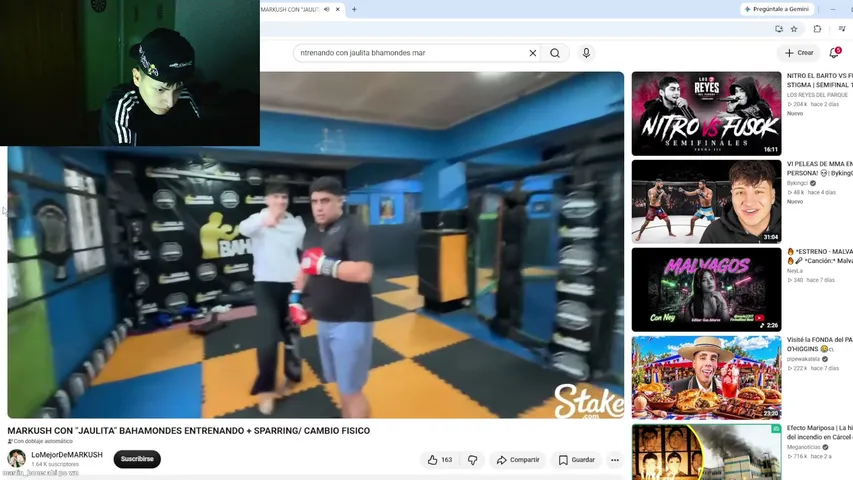Open the Efecto Mariposa video title
Screen dimensions: 853x480
tap(820, 432)
